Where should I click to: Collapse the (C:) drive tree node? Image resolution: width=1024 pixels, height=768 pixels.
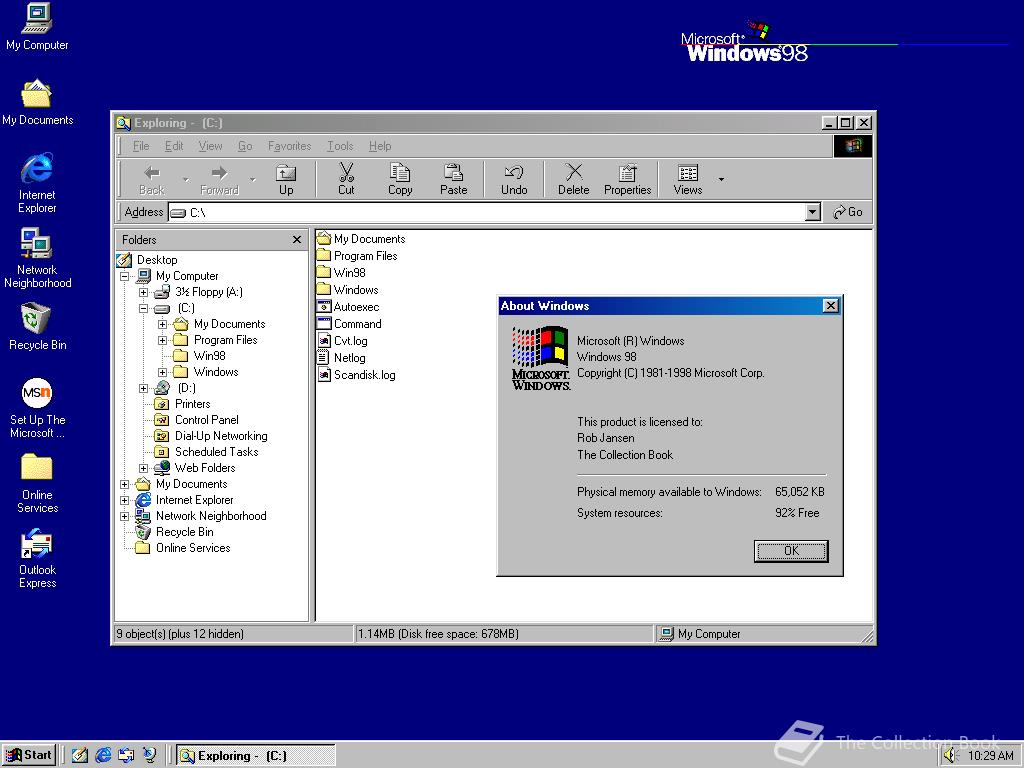click(144, 308)
